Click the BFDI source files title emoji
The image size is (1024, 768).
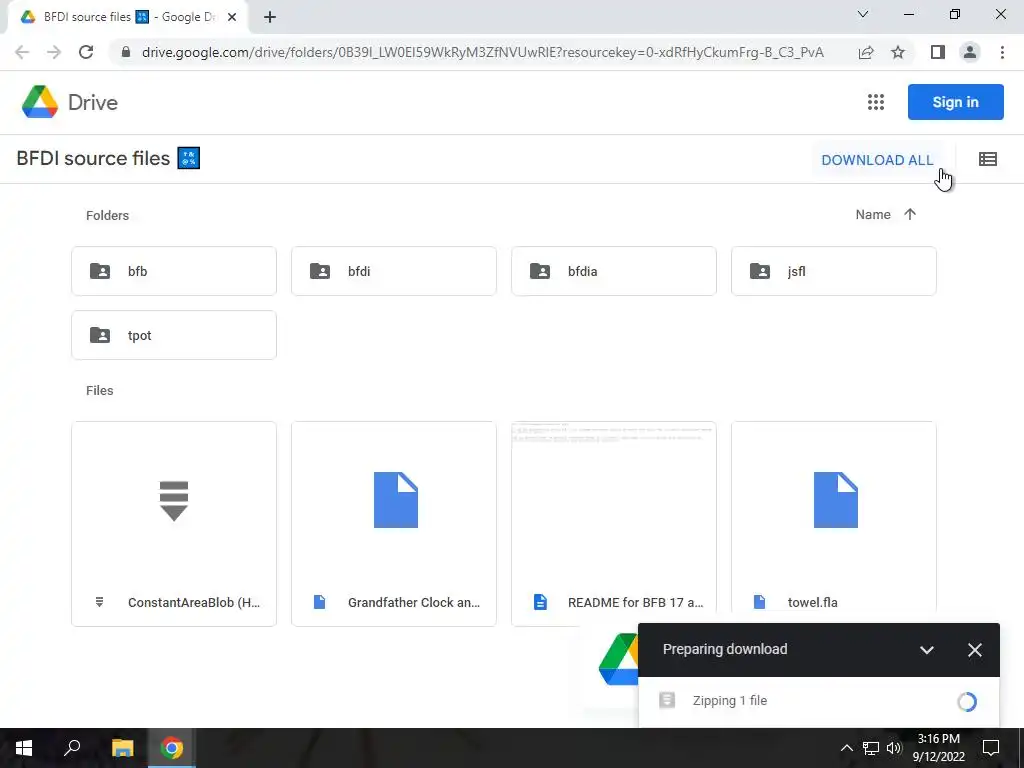click(189, 158)
